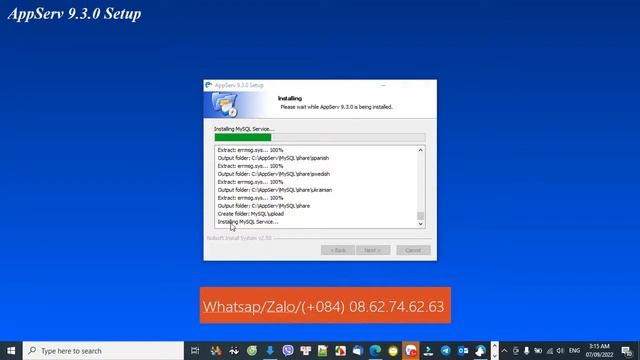Click the microphone tray icon

pyautogui.click(x=527, y=351)
